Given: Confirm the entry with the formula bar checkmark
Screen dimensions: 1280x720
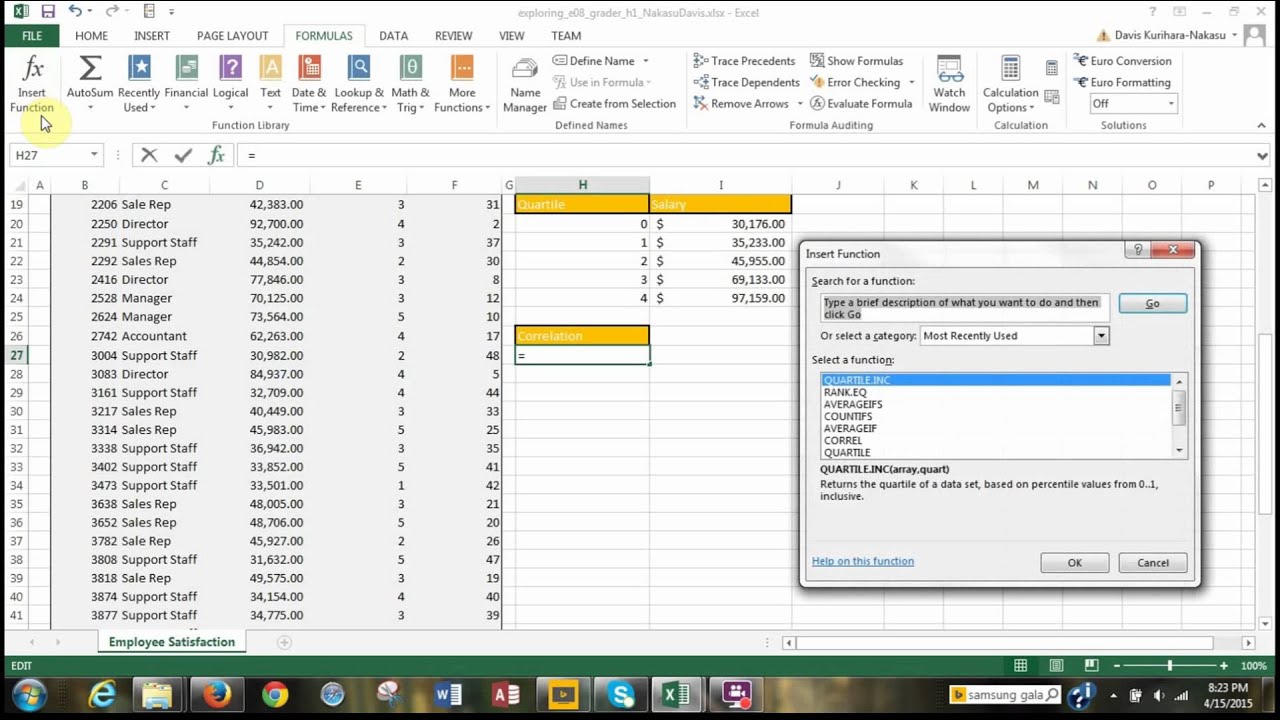Looking at the screenshot, I should (x=182, y=155).
